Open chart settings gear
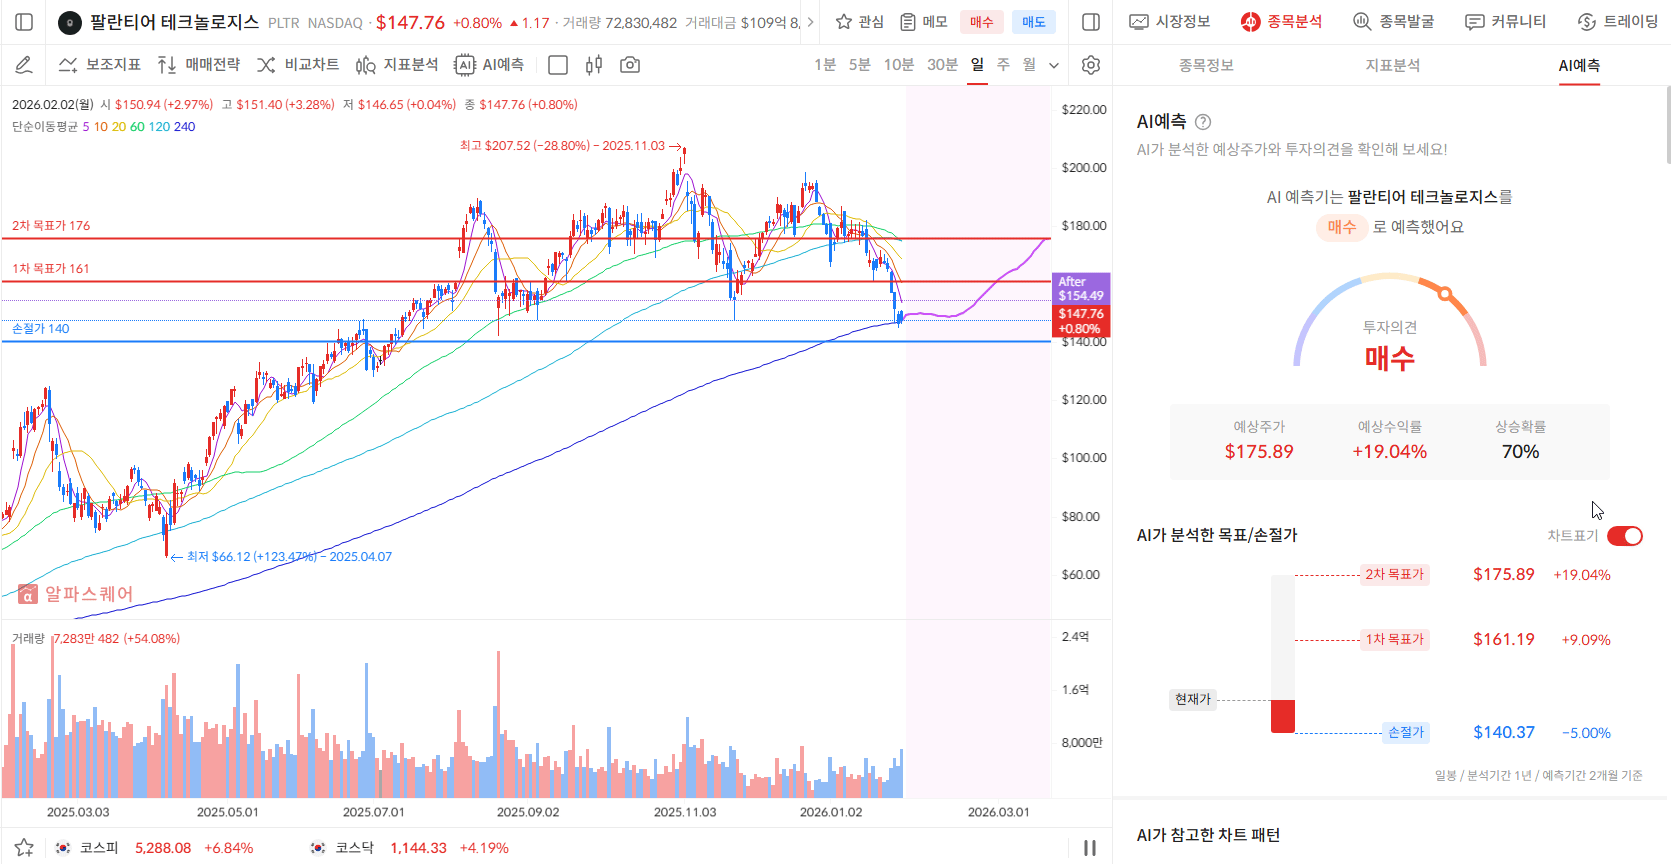The image size is (1671, 864). pyautogui.click(x=1091, y=65)
